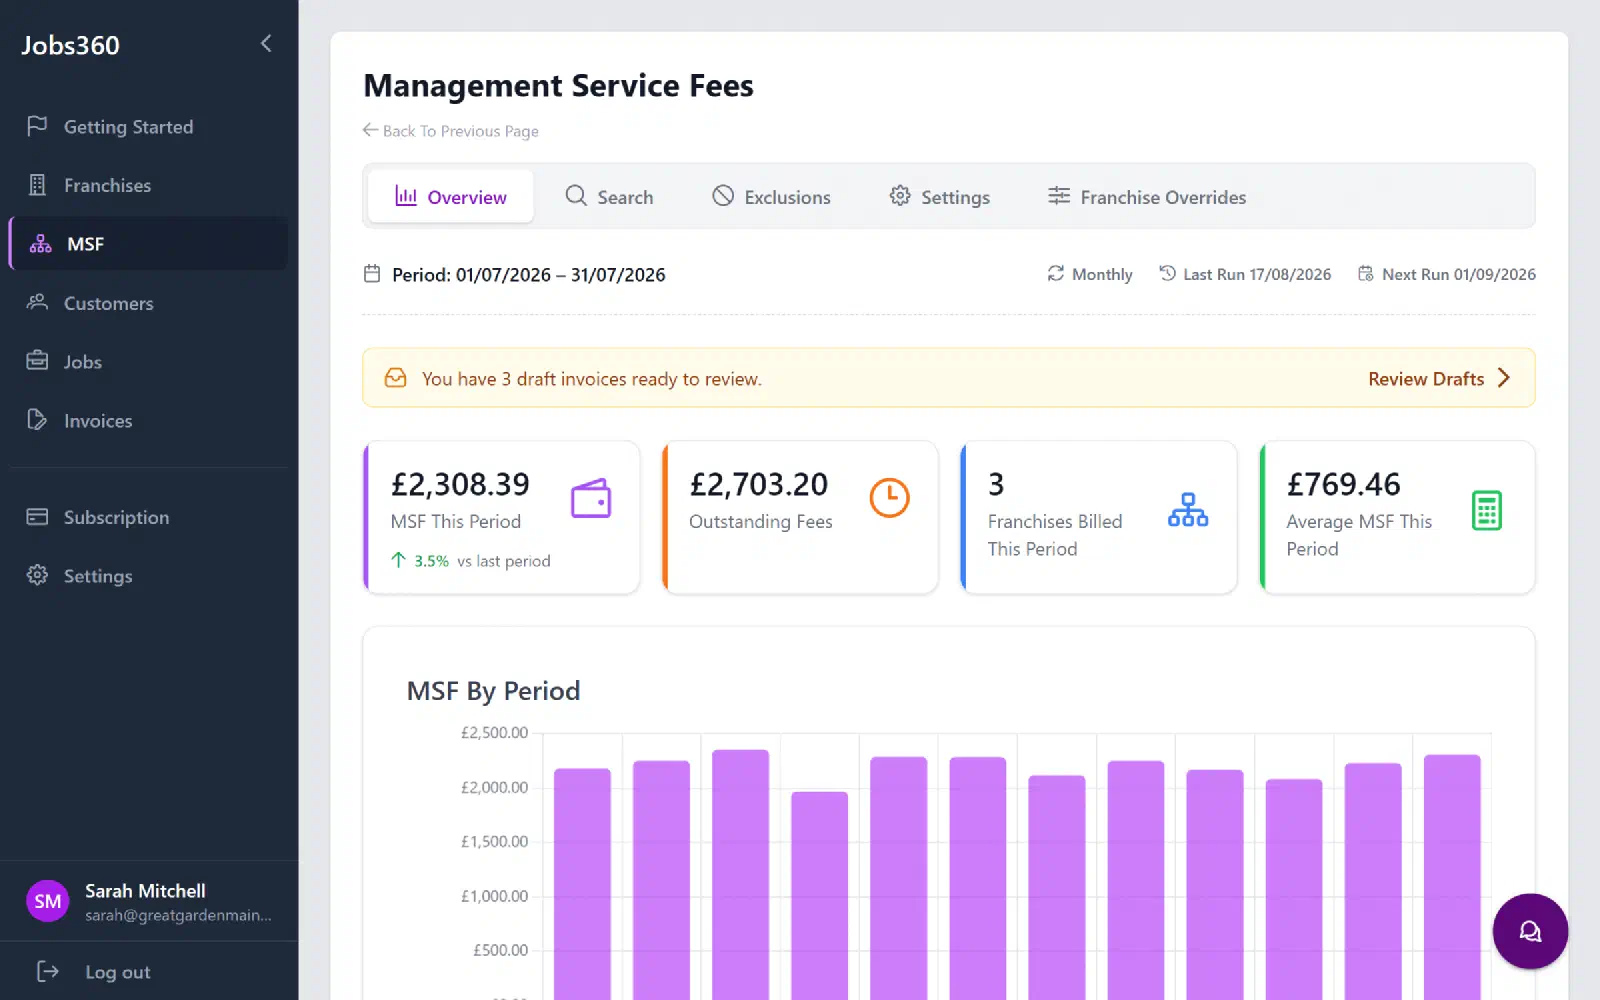This screenshot has height=1000, width=1600.
Task: Open the chat support bubble
Action: pos(1530,931)
